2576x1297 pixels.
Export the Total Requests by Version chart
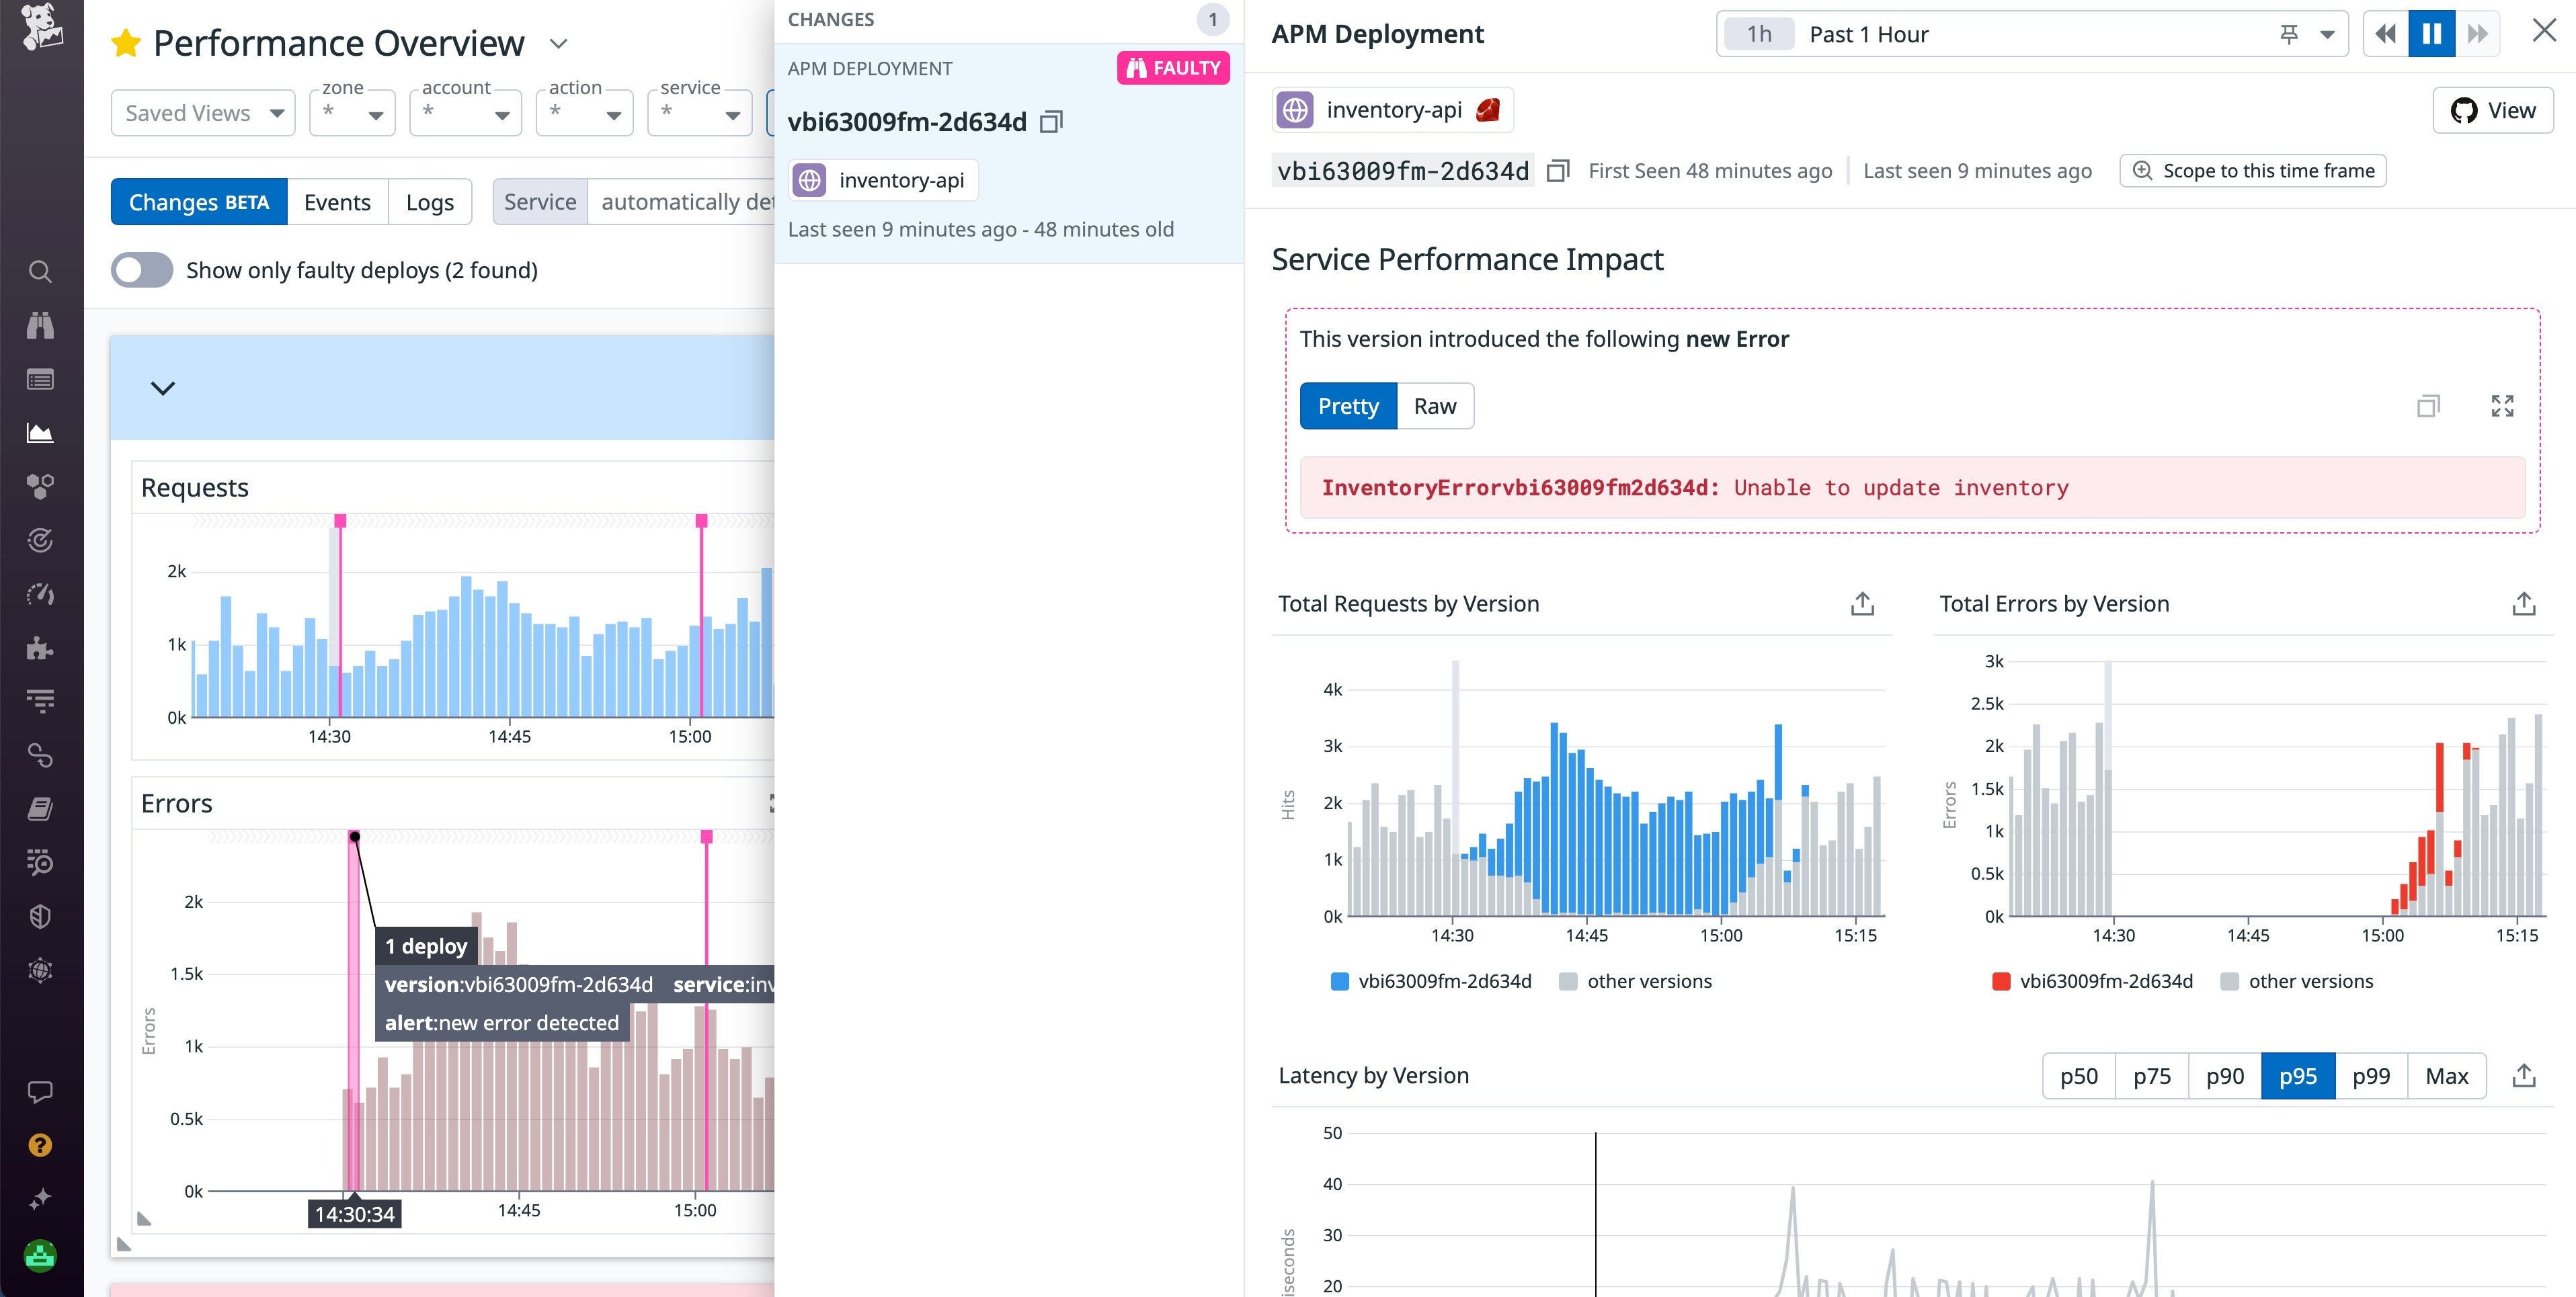point(1861,603)
